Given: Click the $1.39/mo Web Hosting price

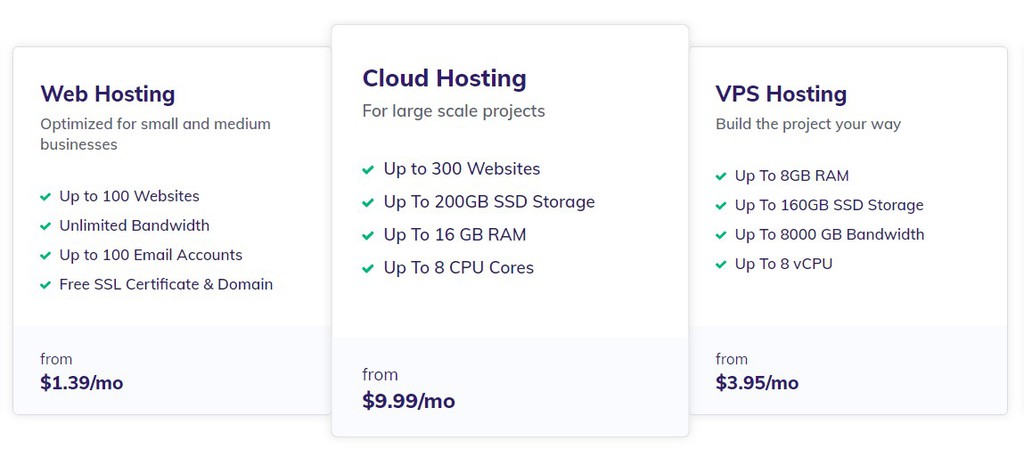Looking at the screenshot, I should 82,382.
